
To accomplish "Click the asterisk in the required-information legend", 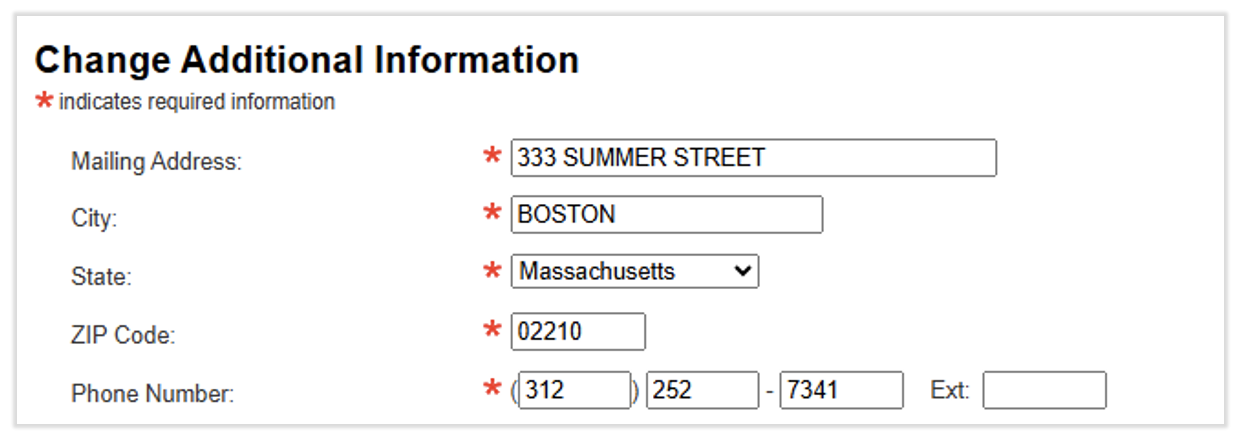I will (44, 101).
